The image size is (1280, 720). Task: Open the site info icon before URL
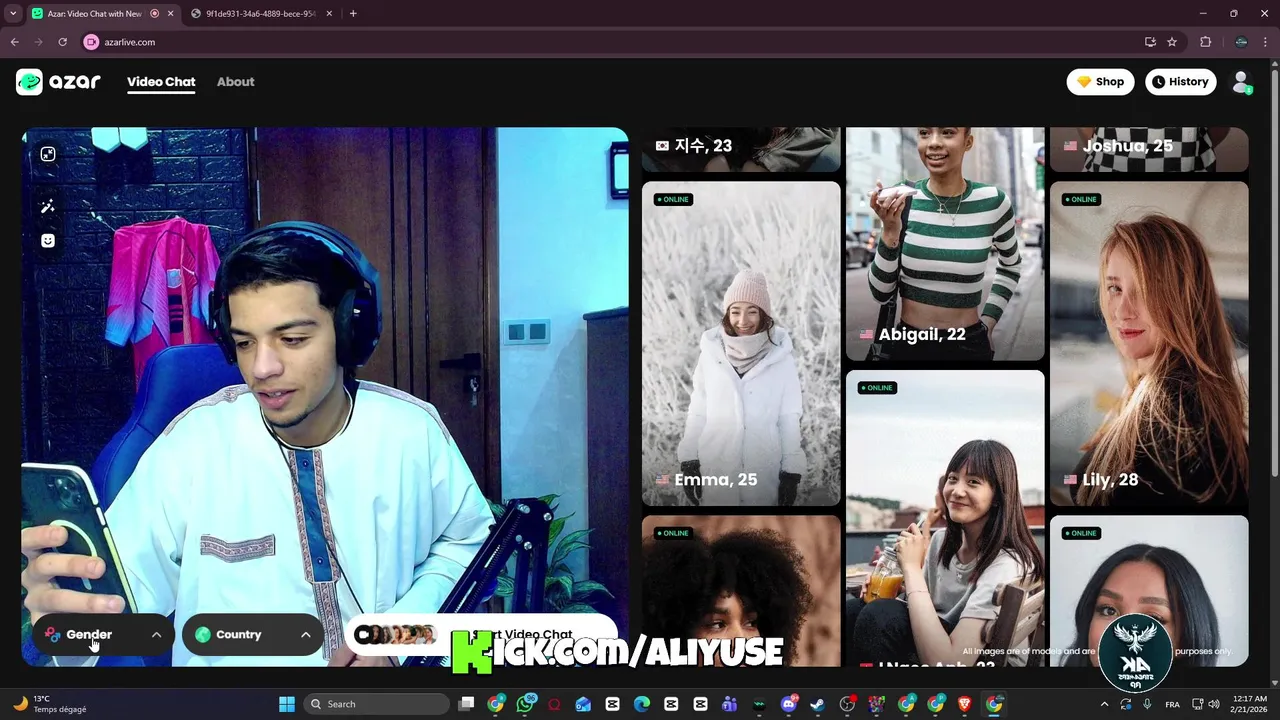pyautogui.click(x=92, y=42)
